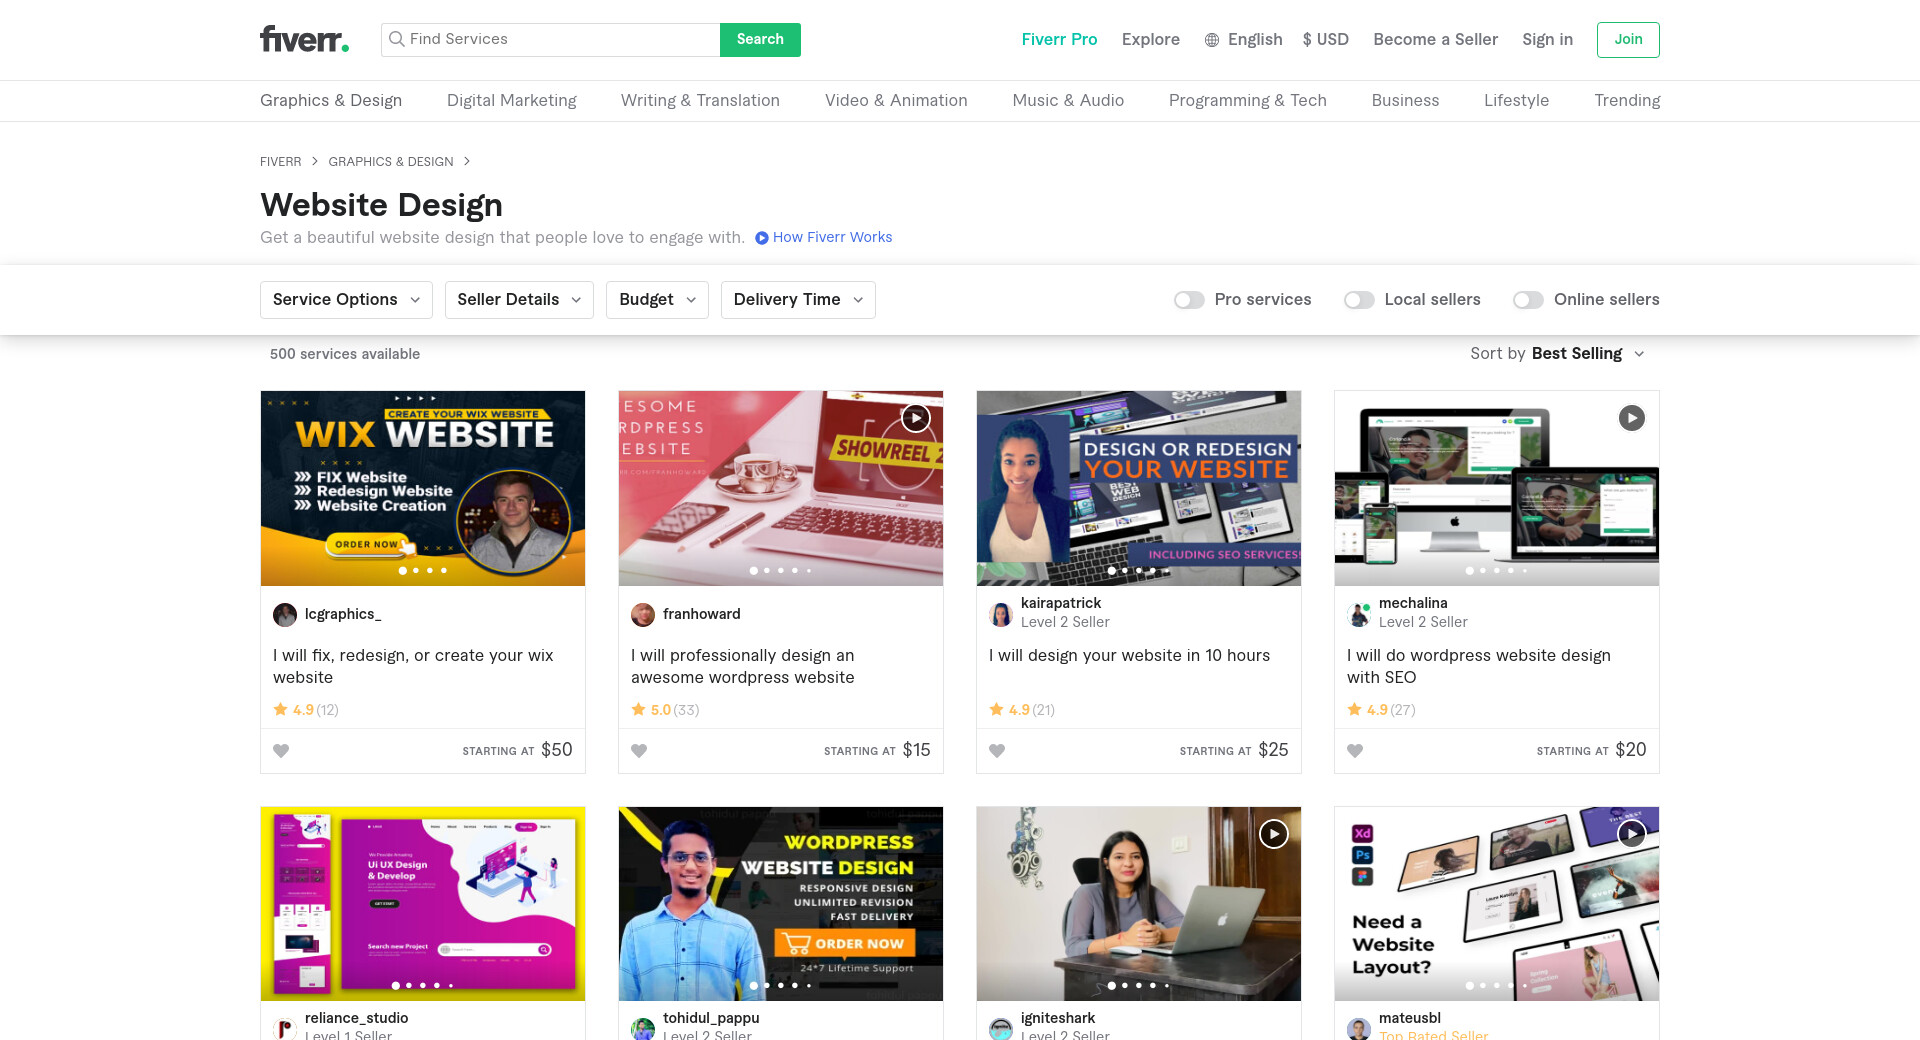Play the igniteshark gig video

click(1273, 834)
